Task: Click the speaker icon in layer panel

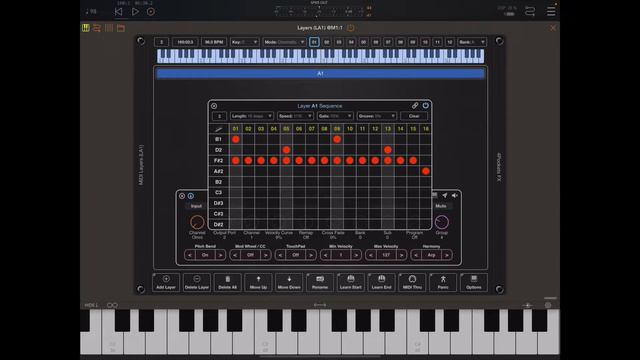Action: (x=454, y=196)
